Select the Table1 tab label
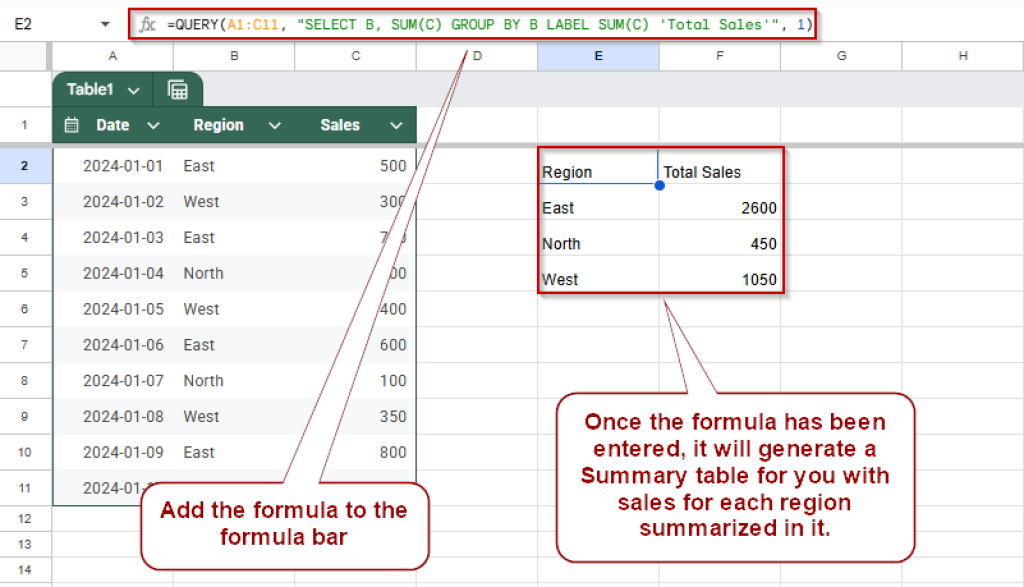1024x587 pixels. pos(87,89)
